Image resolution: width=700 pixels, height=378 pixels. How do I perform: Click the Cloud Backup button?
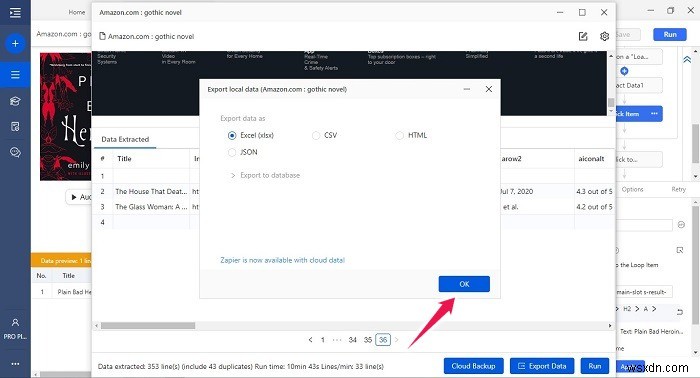point(473,366)
